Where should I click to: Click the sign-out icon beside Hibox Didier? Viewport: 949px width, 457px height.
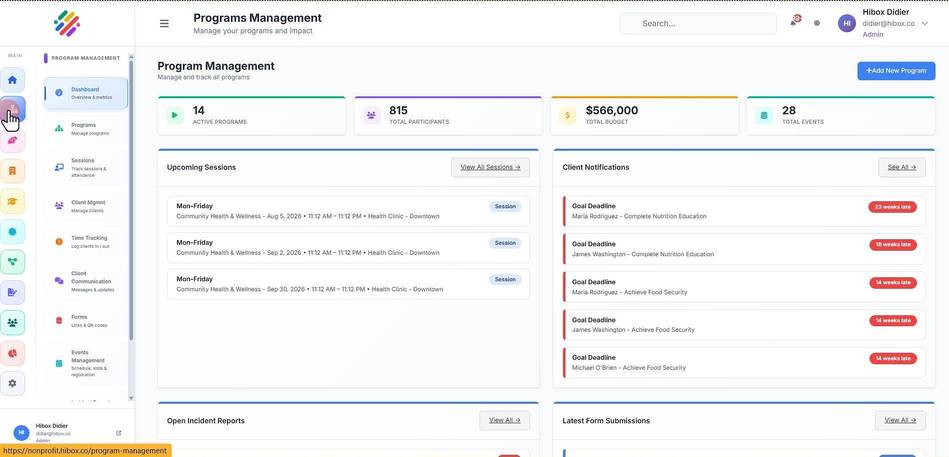point(119,433)
